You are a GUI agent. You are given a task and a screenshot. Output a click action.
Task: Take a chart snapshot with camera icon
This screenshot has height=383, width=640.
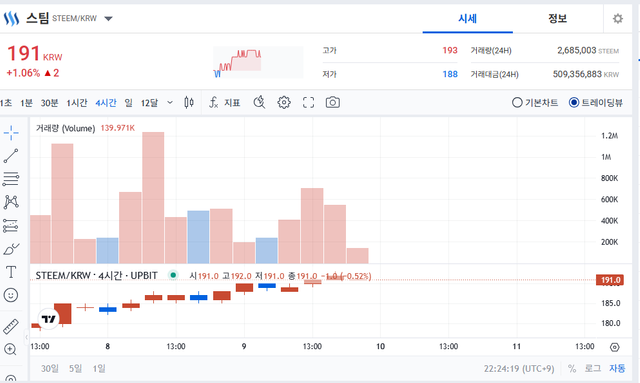click(333, 102)
